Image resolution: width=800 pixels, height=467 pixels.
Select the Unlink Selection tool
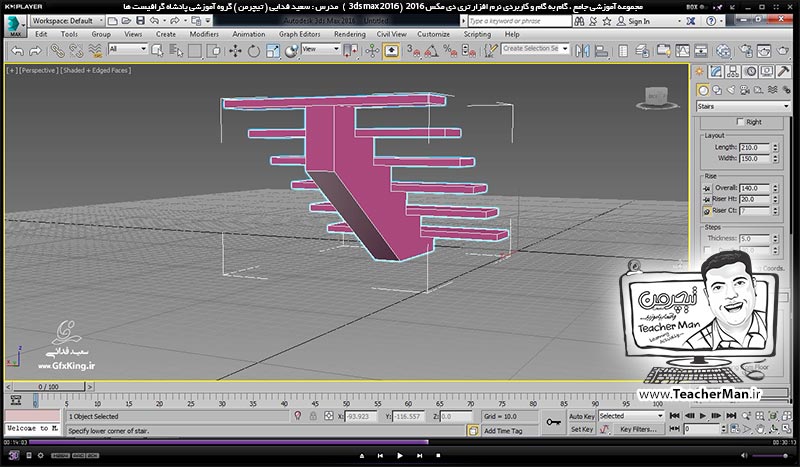point(76,51)
